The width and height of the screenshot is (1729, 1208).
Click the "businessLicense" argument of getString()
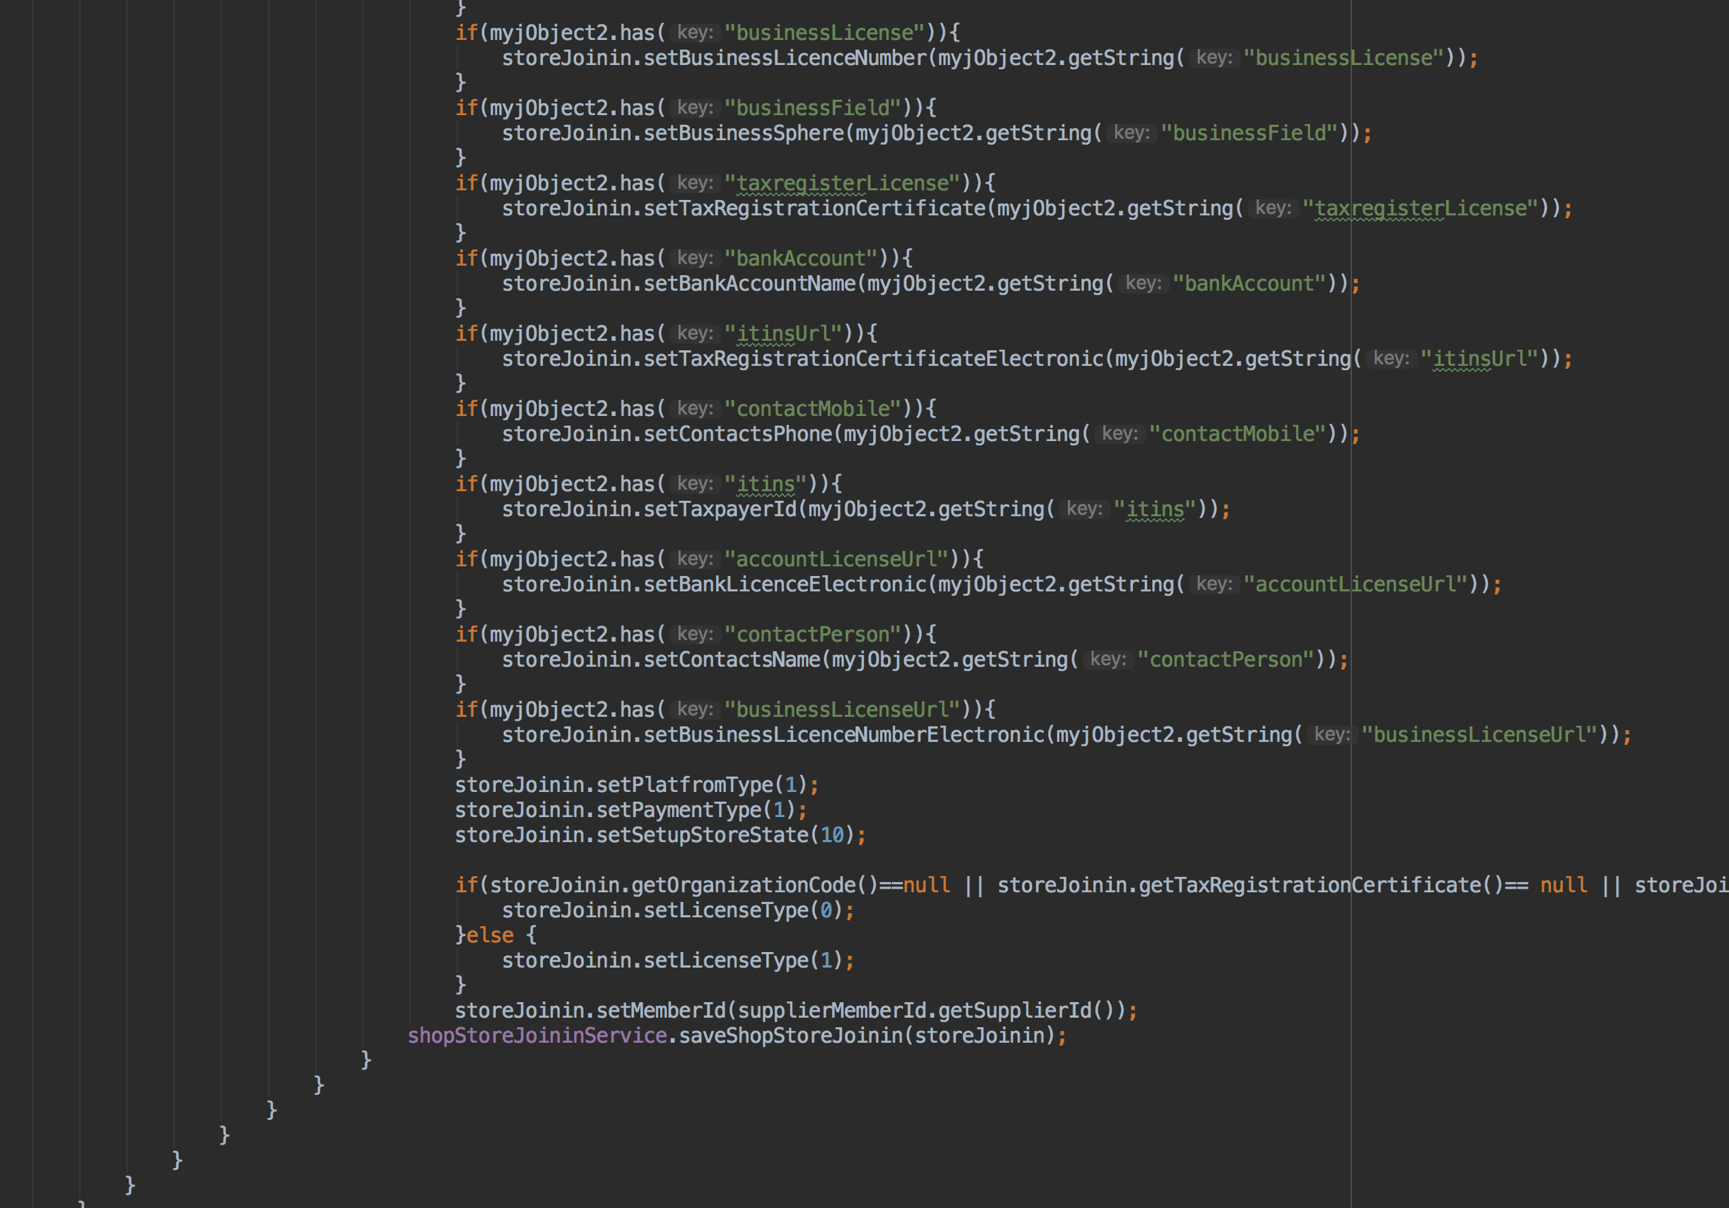coord(1344,58)
